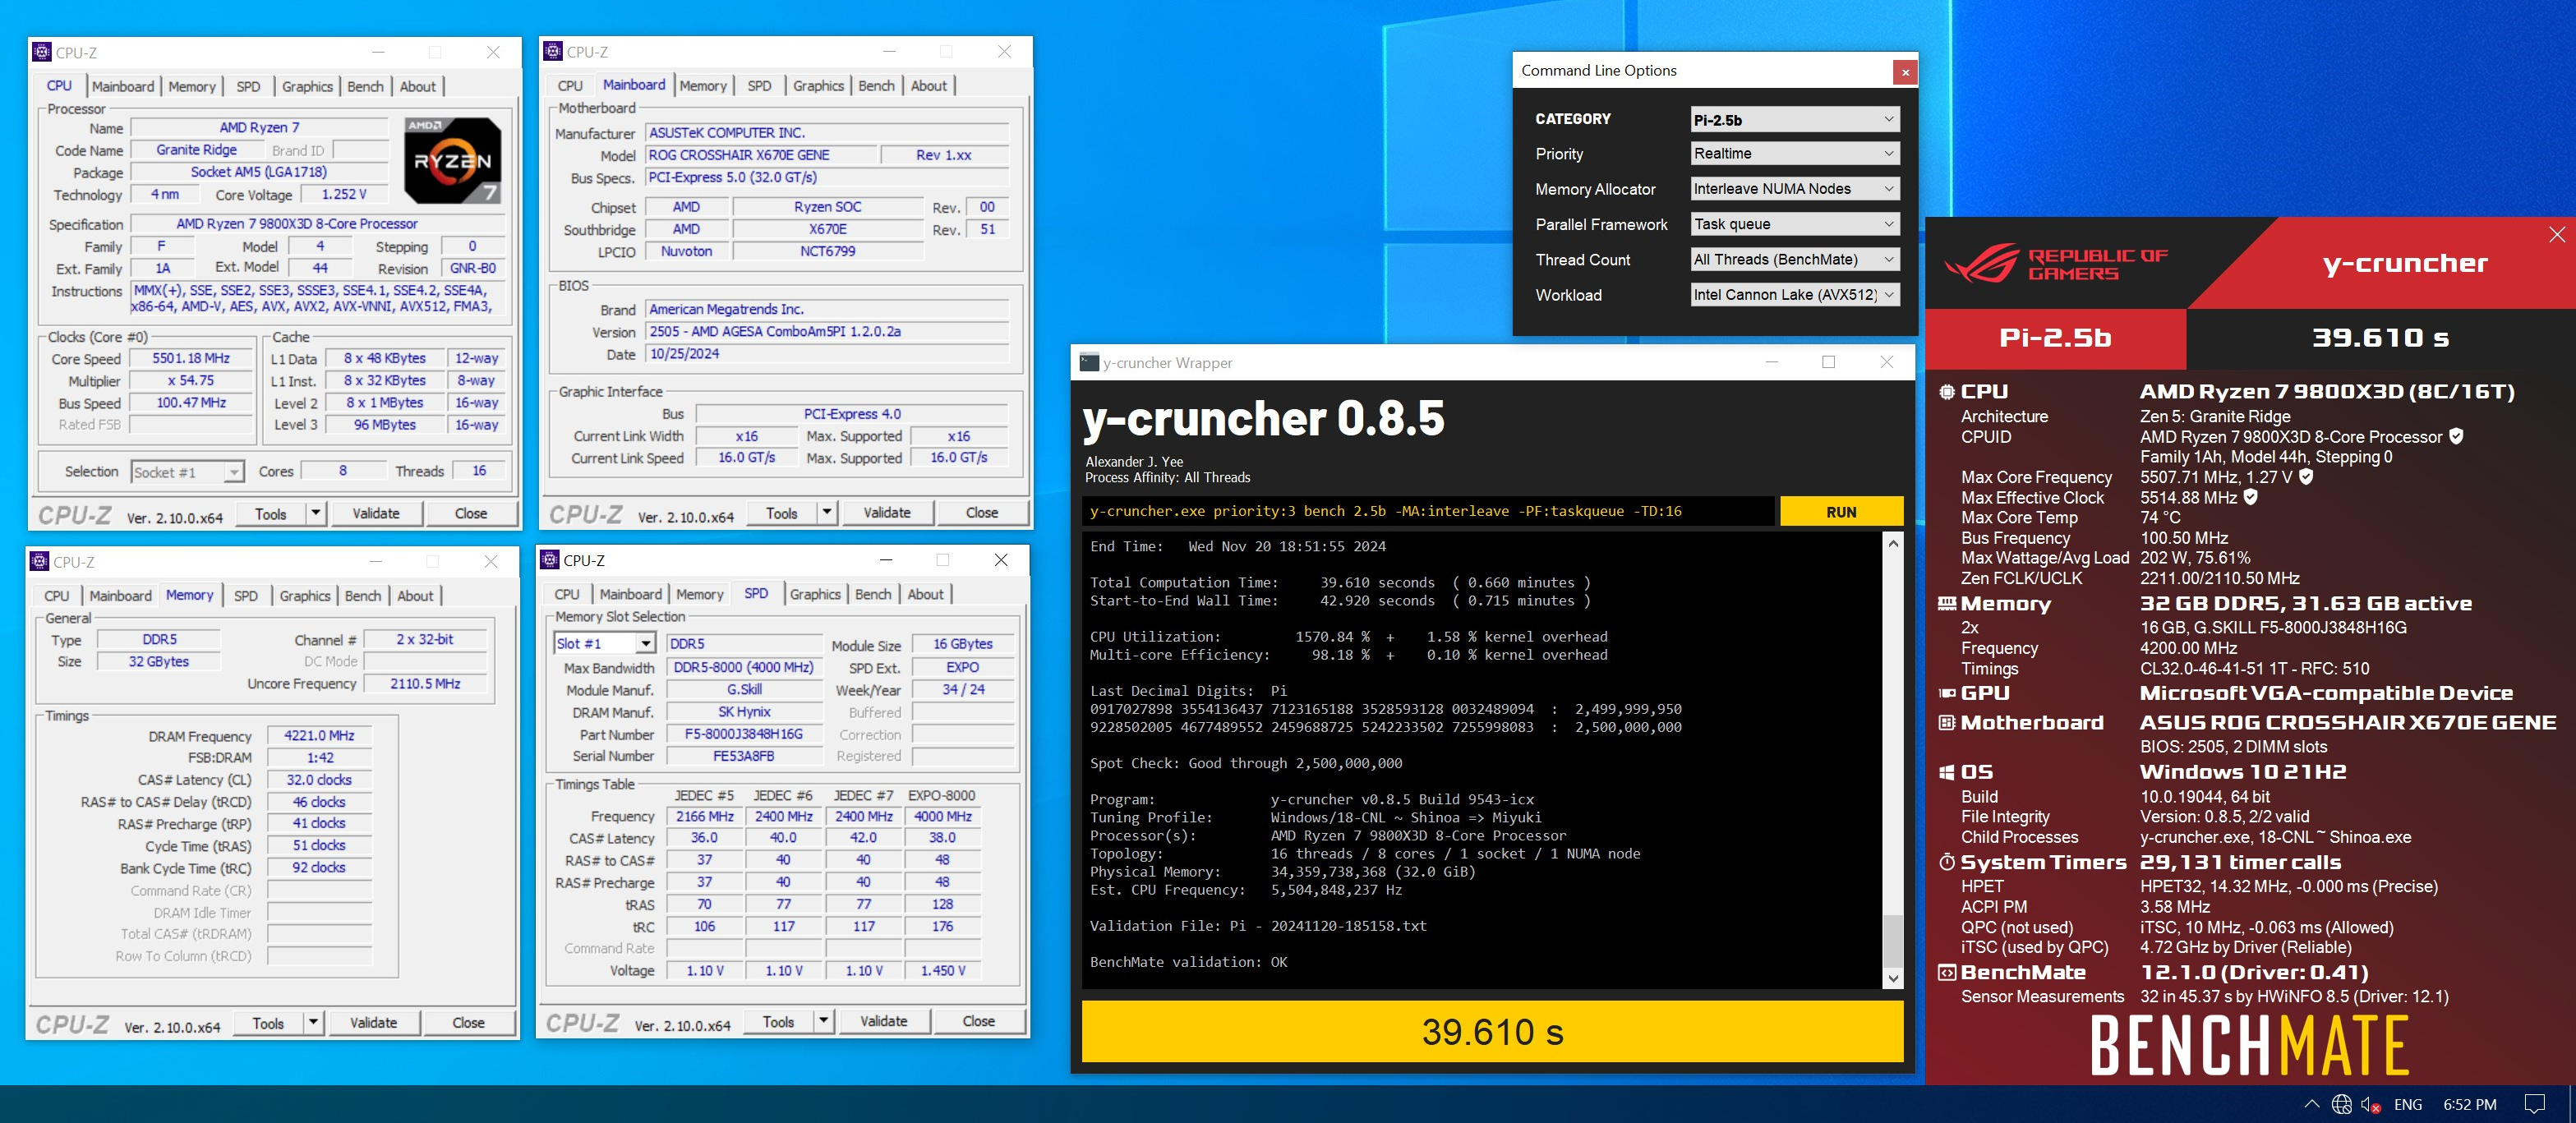Click CPU-Z app icon in Memory window titlebar
Screen dimensions: 2576x1123
pyautogui.click(x=40, y=561)
